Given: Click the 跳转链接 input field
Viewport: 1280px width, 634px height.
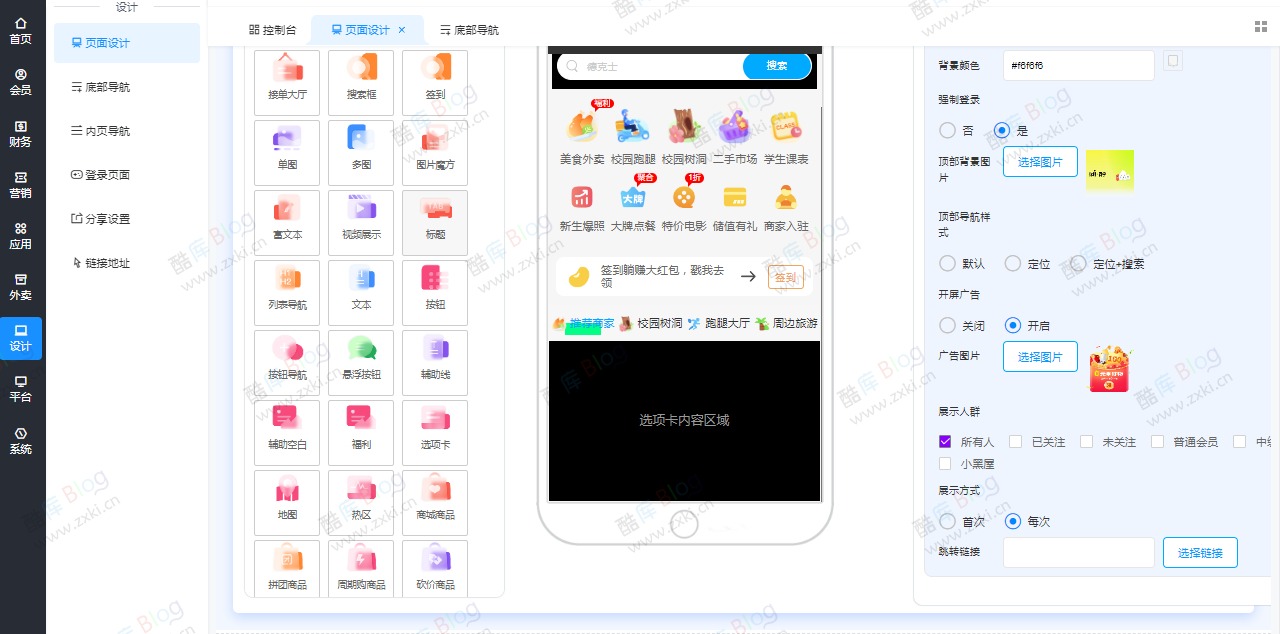Looking at the screenshot, I should (1078, 552).
